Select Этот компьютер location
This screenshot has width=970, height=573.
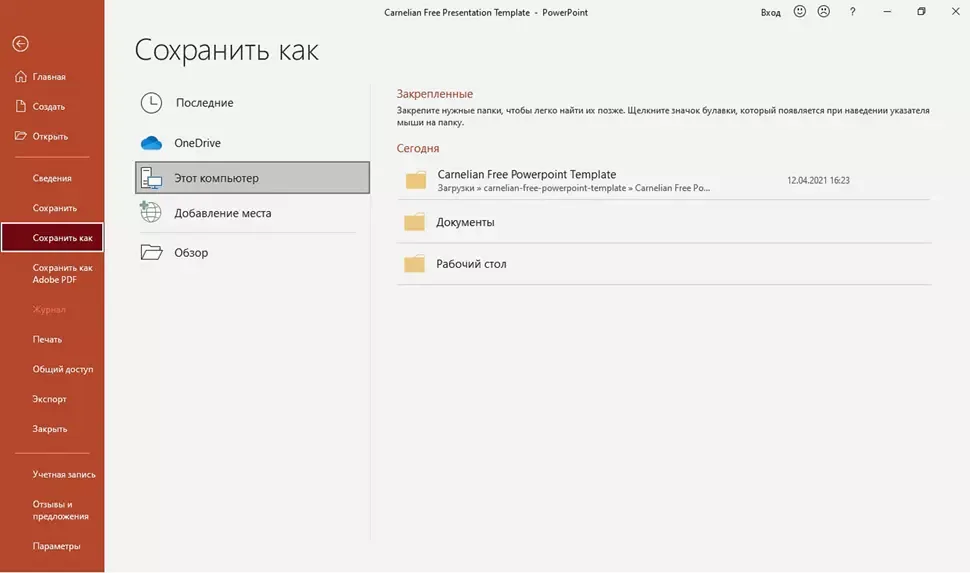(x=252, y=178)
